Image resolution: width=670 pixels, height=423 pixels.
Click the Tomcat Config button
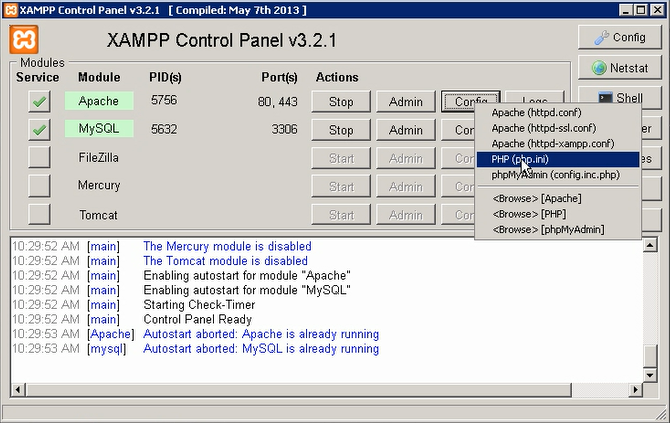[x=458, y=214]
